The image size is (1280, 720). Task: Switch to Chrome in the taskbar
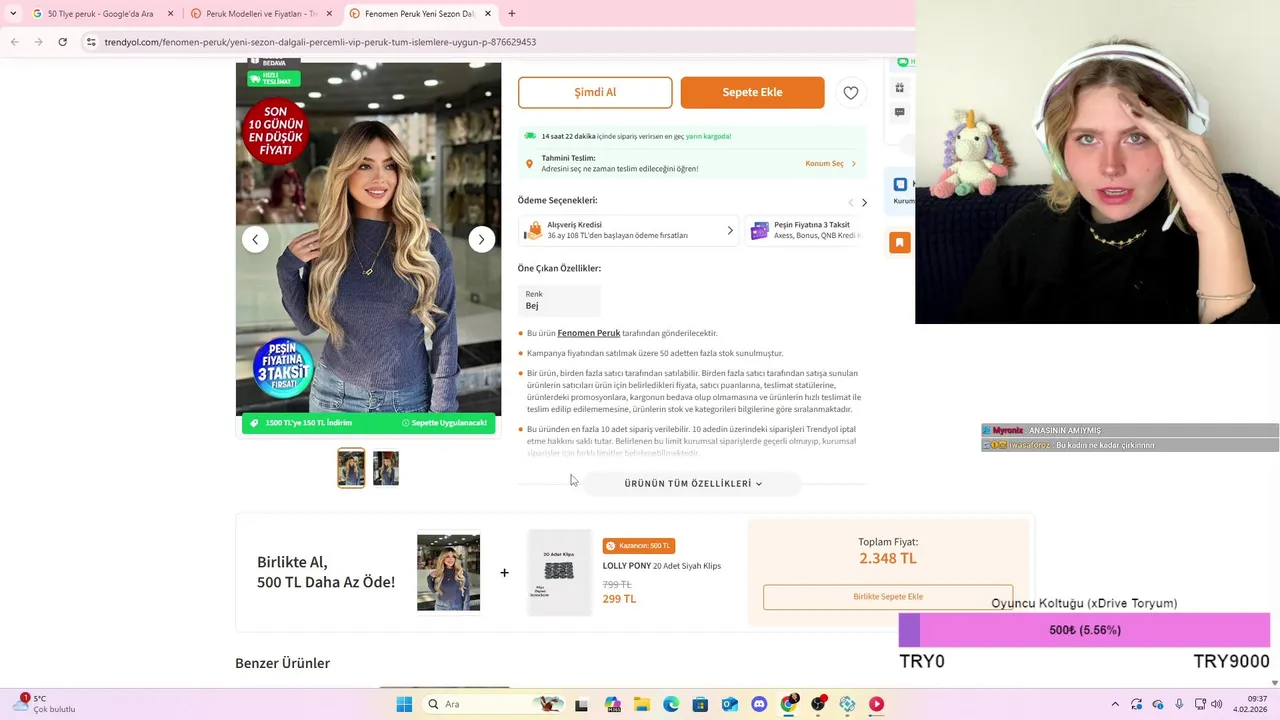coord(789,704)
